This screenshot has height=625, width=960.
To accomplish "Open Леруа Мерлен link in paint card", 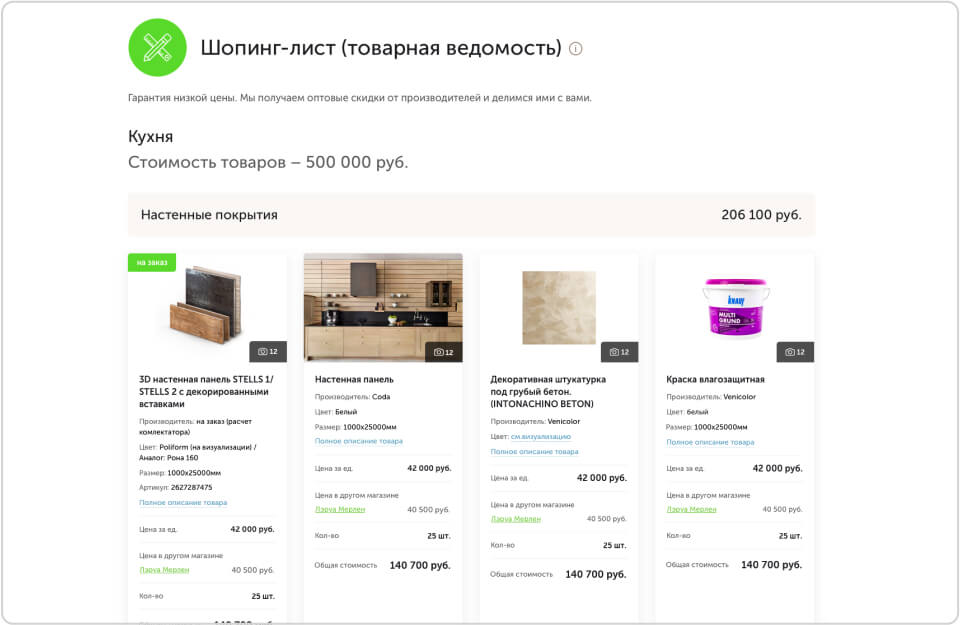I will (691, 509).
